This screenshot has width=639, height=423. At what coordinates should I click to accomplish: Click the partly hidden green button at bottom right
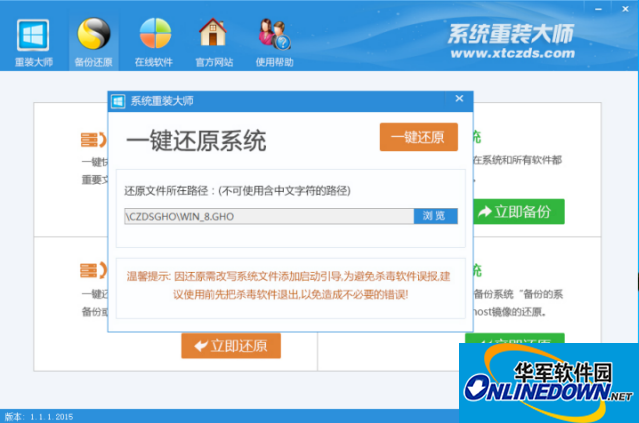click(515, 338)
